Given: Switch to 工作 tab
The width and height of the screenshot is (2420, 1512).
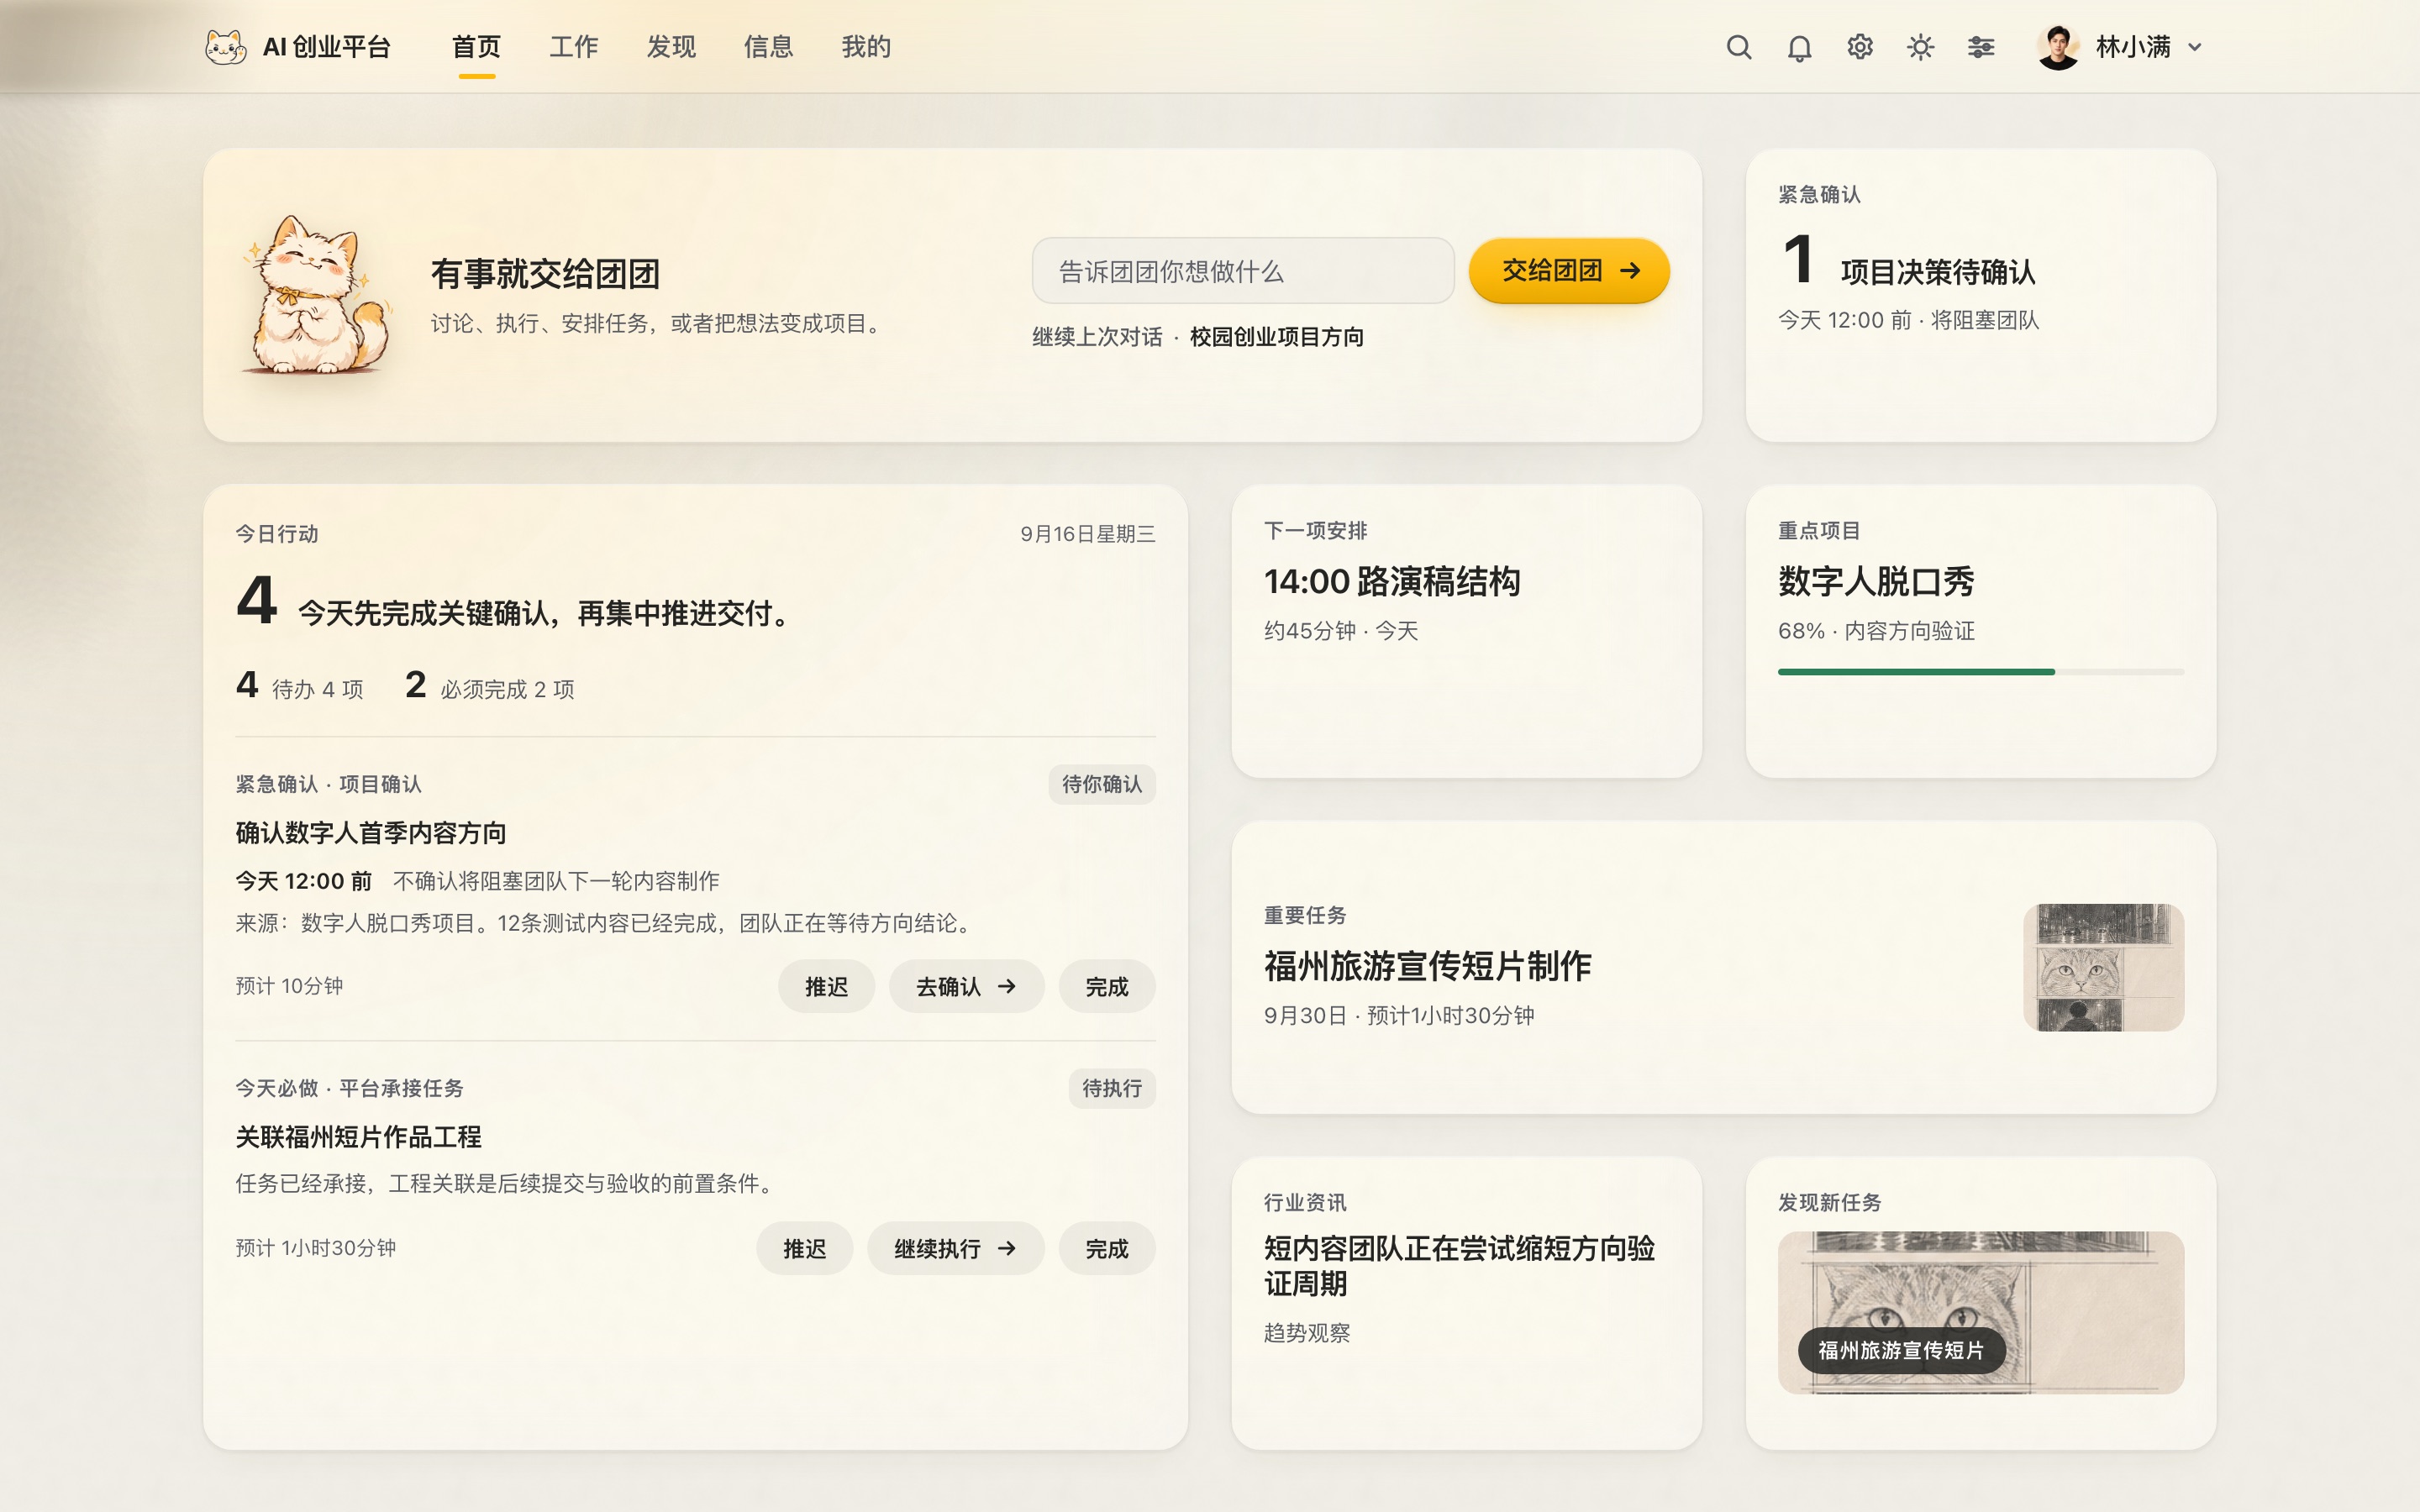Looking at the screenshot, I should click(574, 47).
